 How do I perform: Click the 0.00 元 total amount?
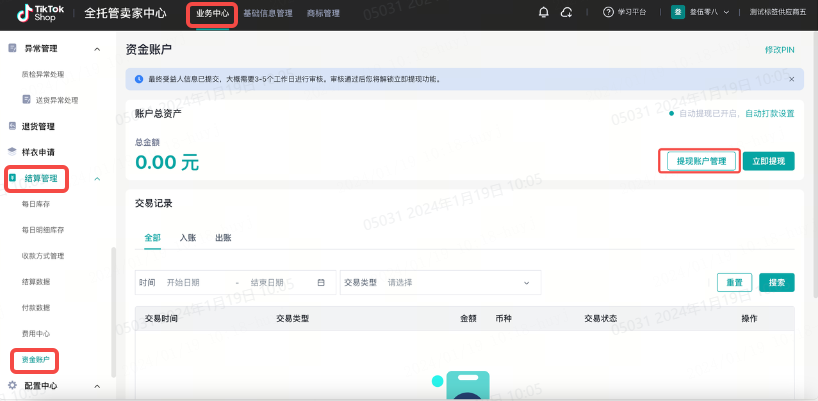point(167,163)
